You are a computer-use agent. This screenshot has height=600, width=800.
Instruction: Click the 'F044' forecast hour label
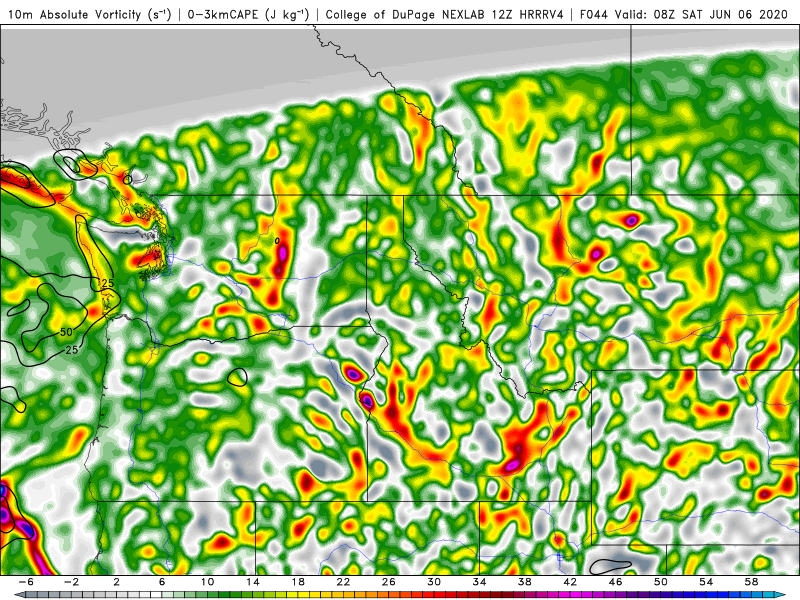coord(594,14)
